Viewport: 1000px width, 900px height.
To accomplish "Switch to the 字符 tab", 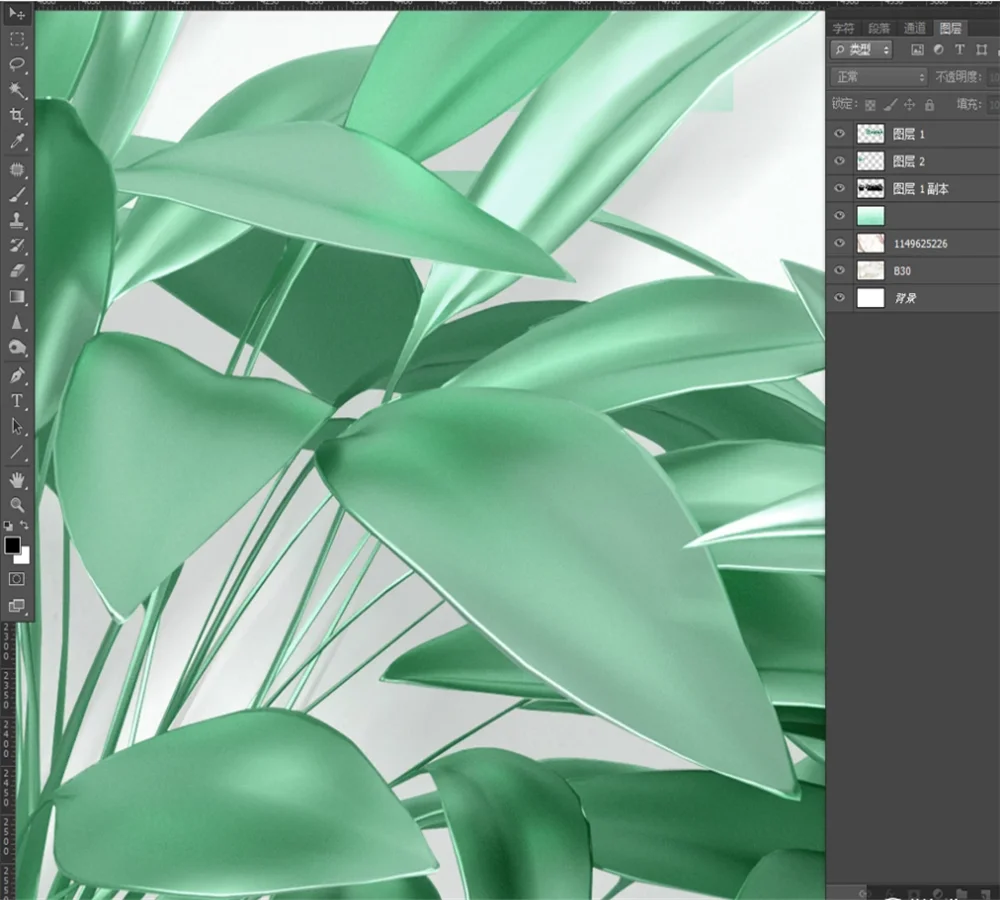I will point(843,28).
